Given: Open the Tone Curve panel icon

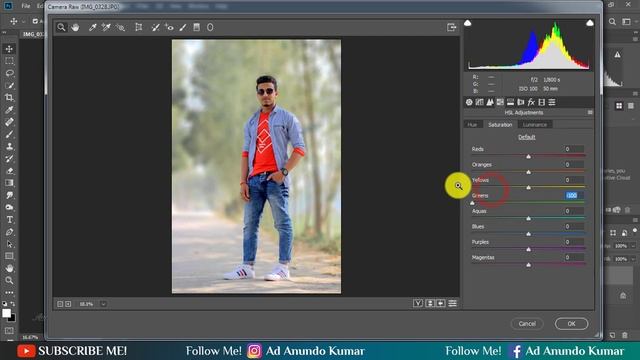Looking at the screenshot, I should coord(480,102).
